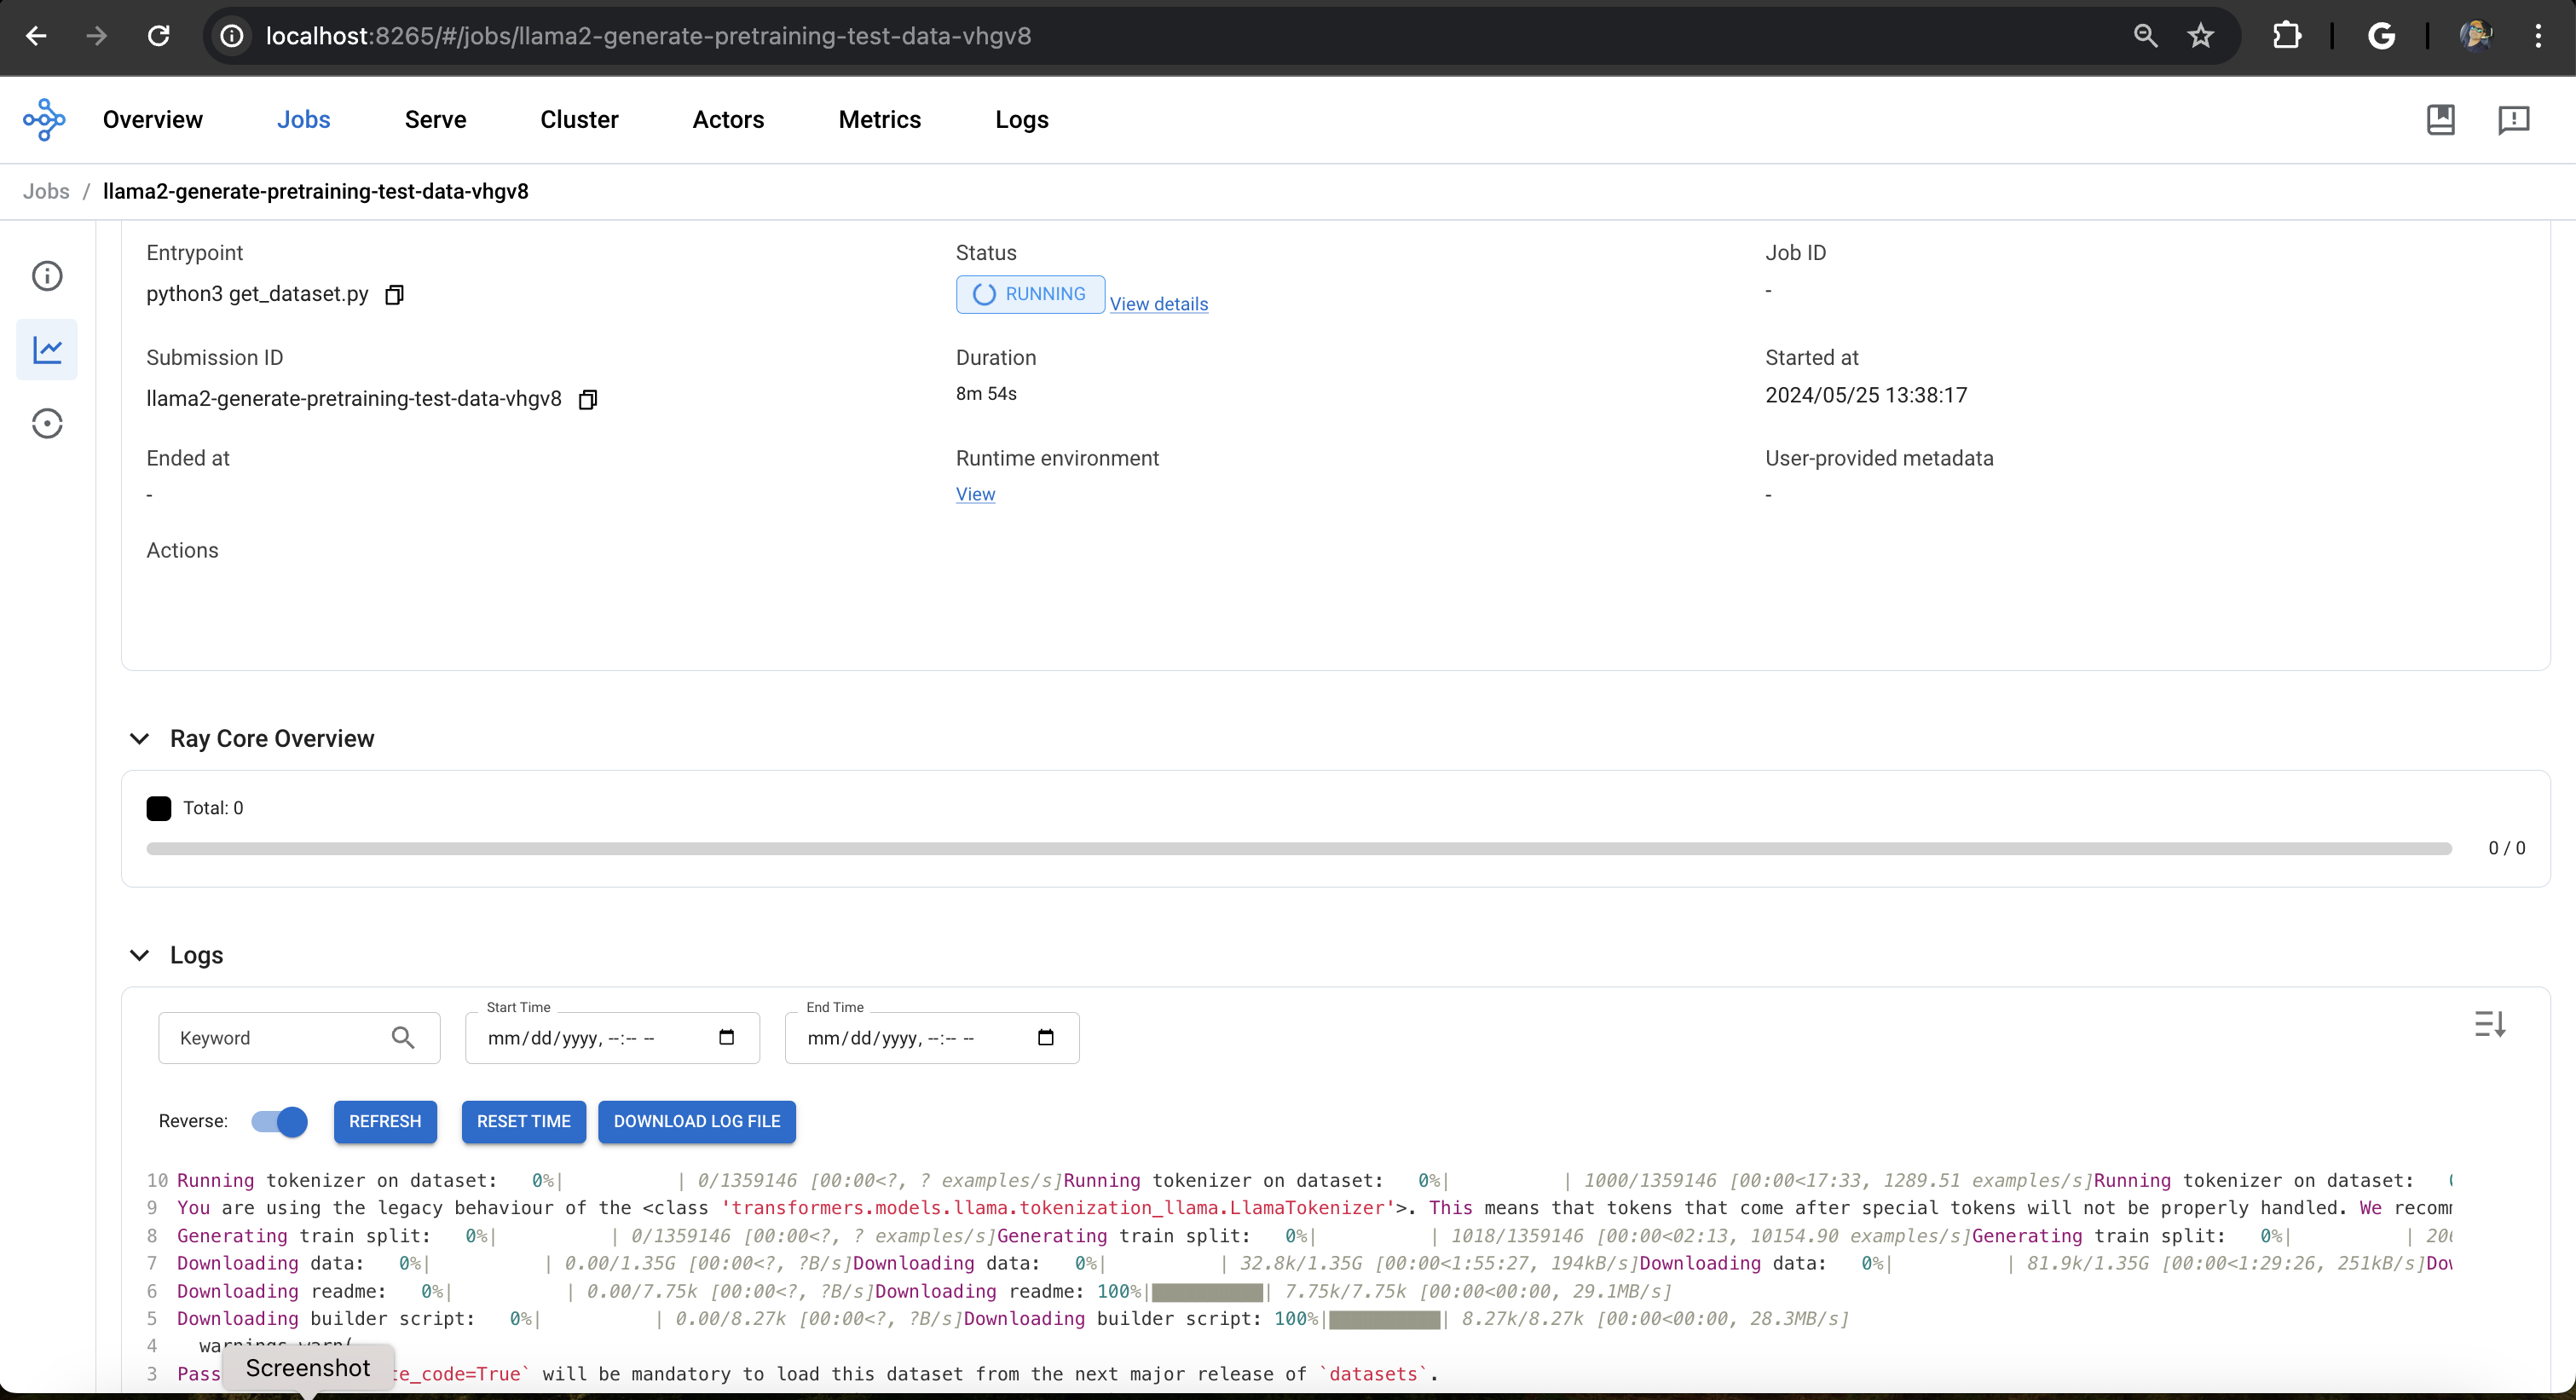Viewport: 2576px width, 1400px height.
Task: Select the Overview tab in navigation
Action: 152,119
